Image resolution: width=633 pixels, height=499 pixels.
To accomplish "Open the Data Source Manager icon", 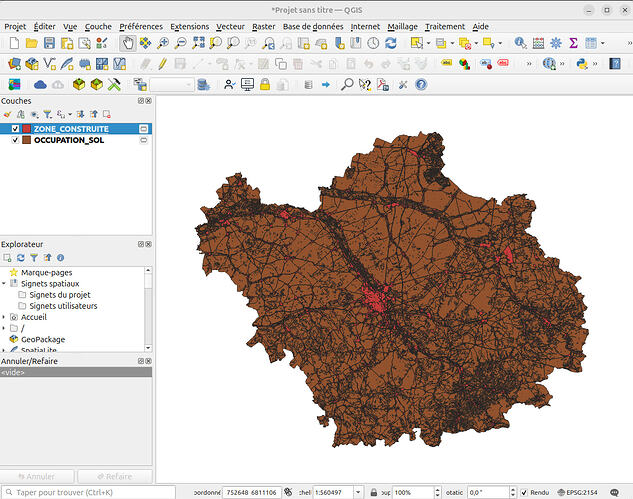I will click(x=14, y=64).
